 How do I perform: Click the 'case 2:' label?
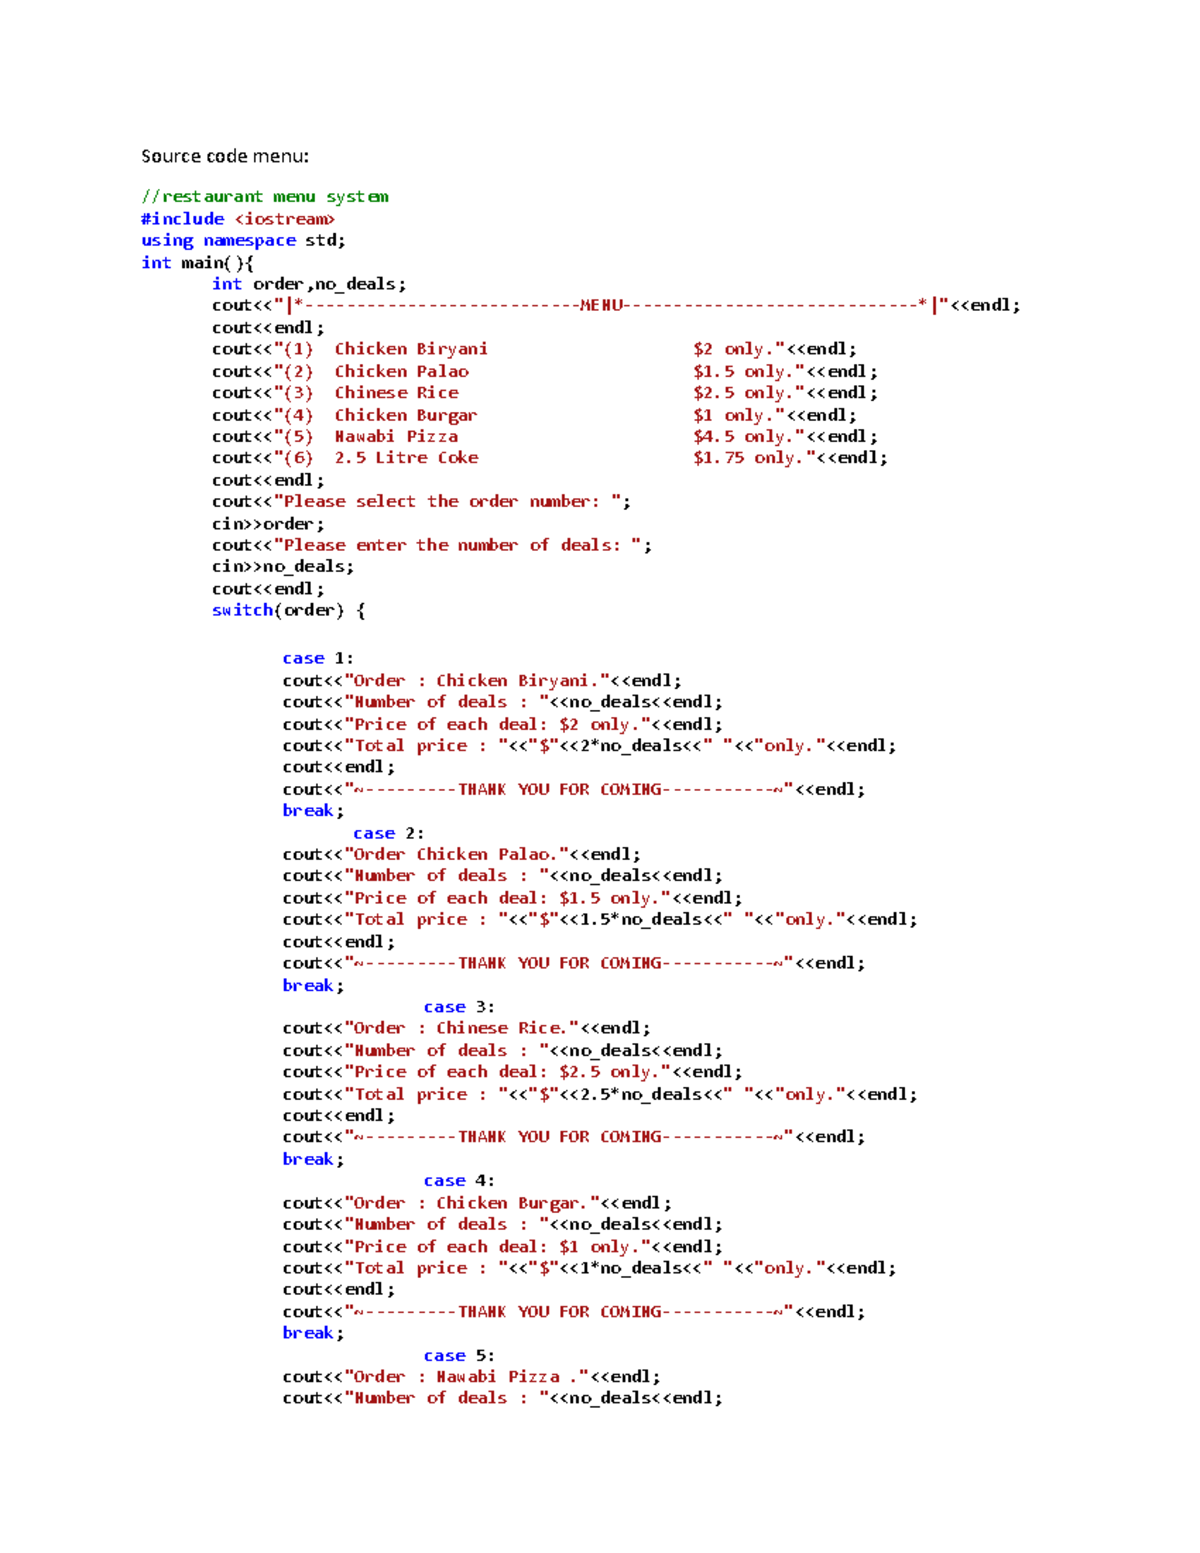click(389, 833)
